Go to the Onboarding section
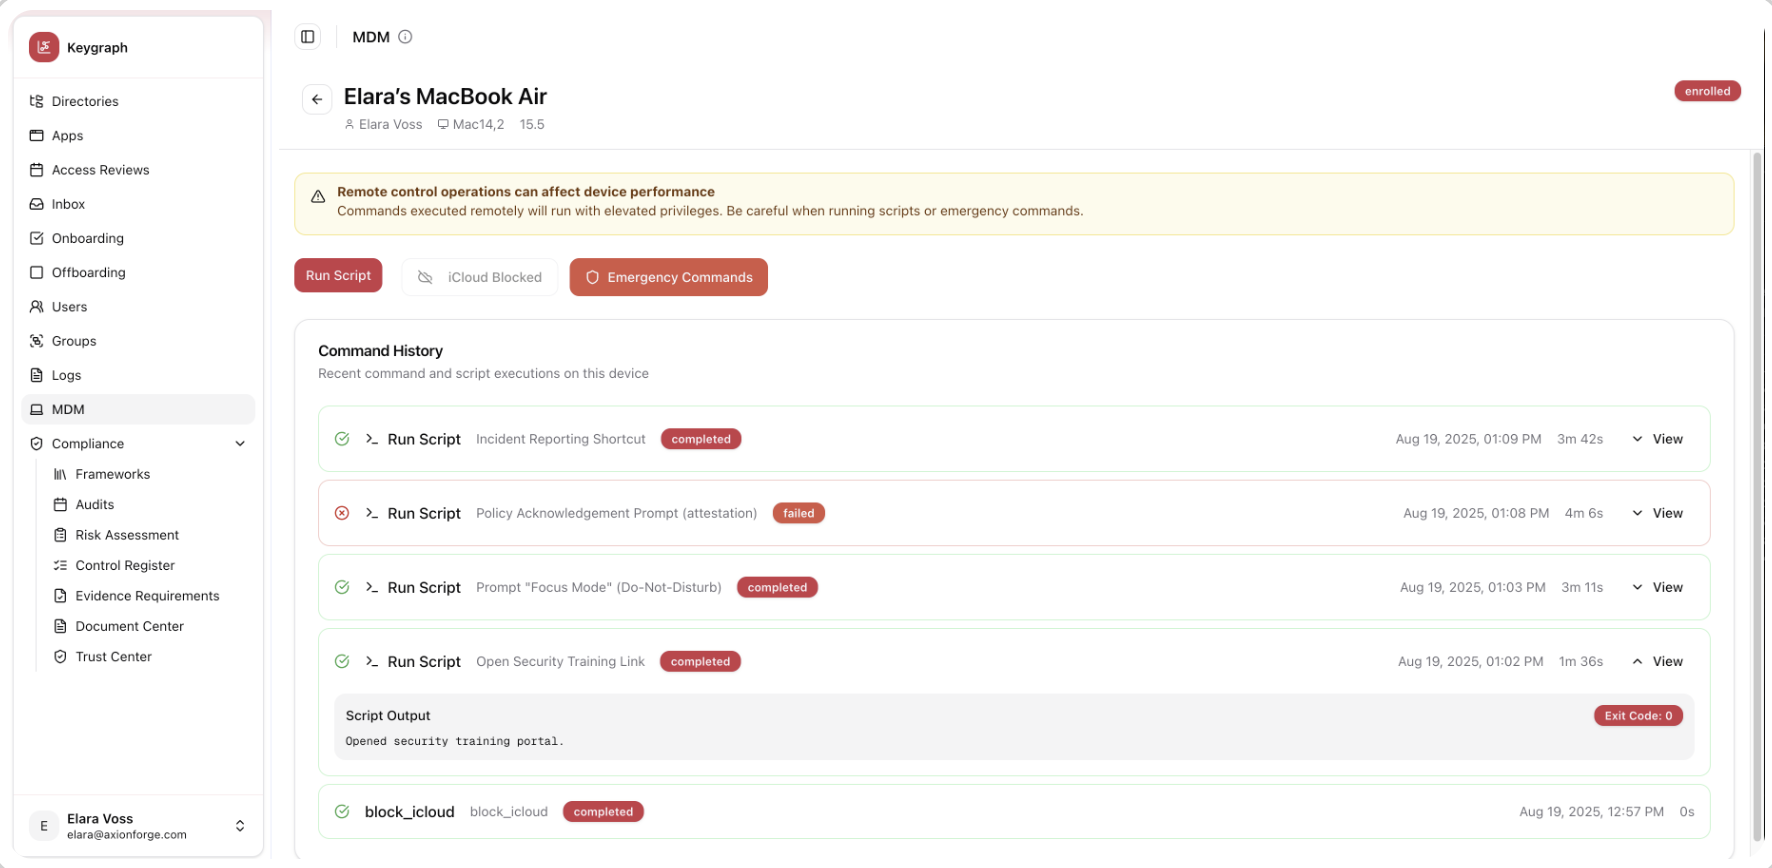 coord(138,238)
